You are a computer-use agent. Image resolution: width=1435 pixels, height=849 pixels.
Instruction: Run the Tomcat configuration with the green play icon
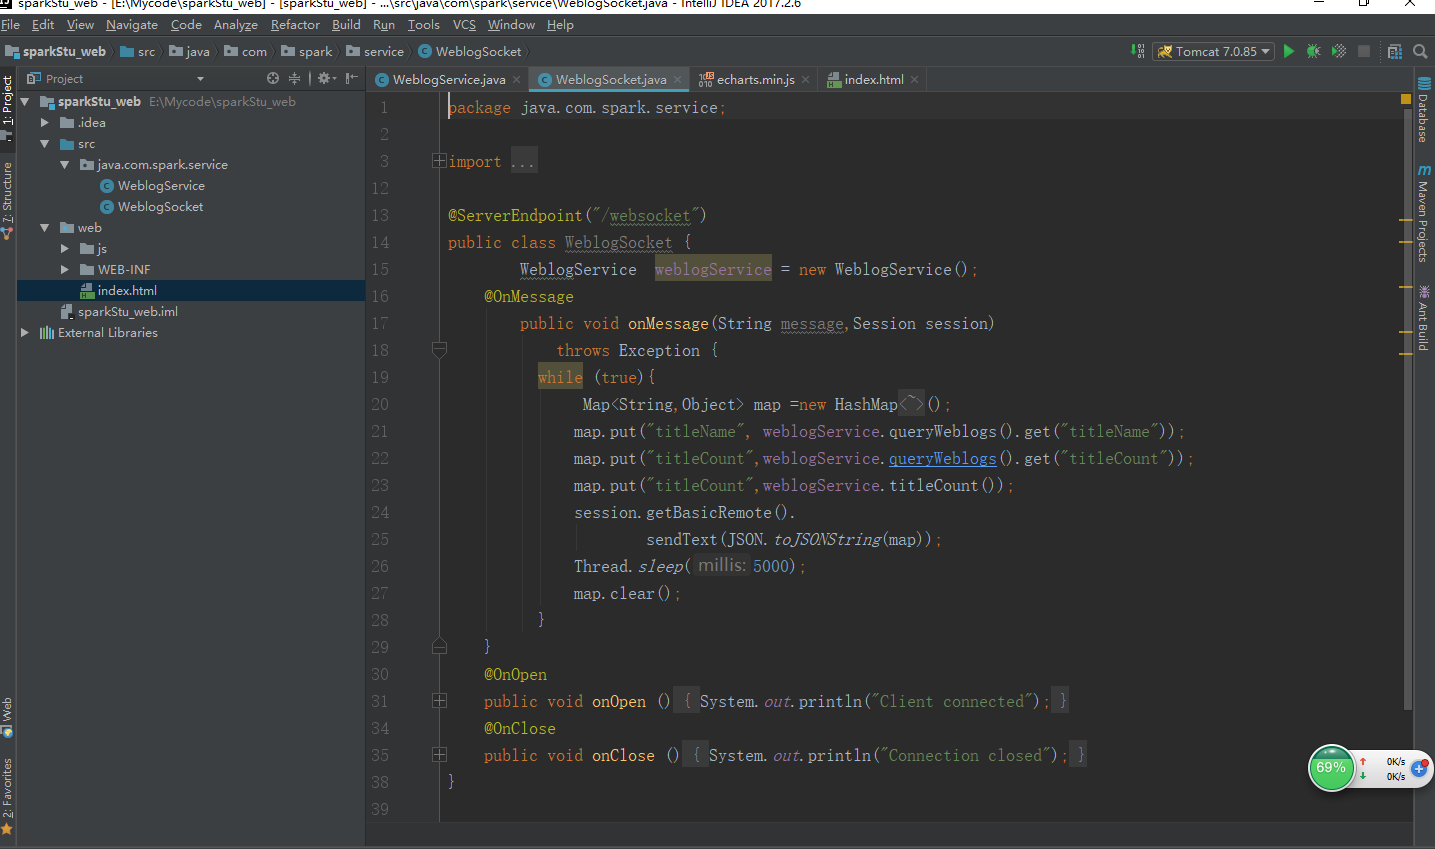1289,51
